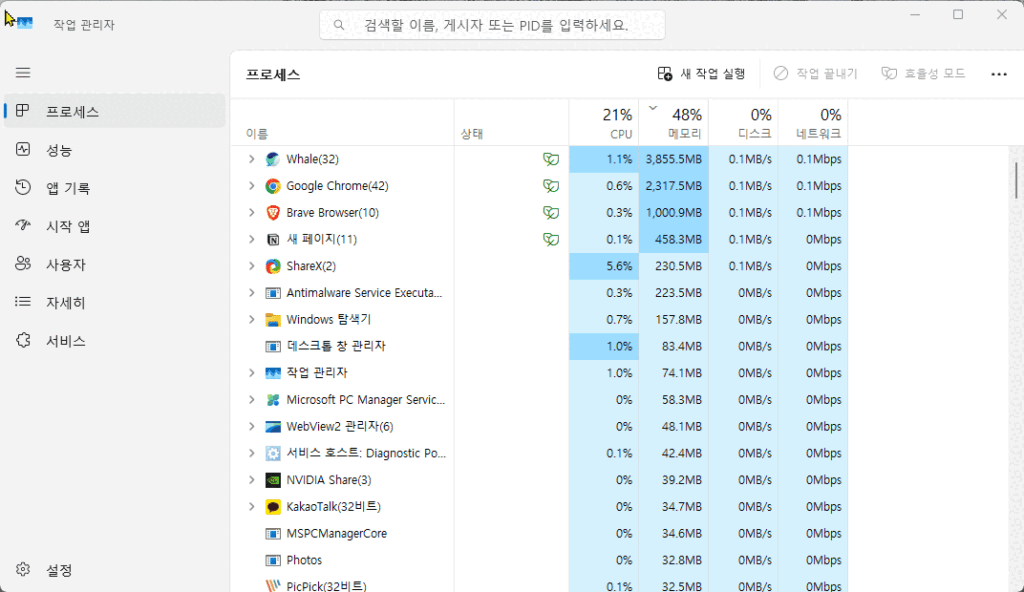This screenshot has width=1024, height=592.
Task: Click the Windows 탐색기 folder icon
Action: tap(273, 320)
